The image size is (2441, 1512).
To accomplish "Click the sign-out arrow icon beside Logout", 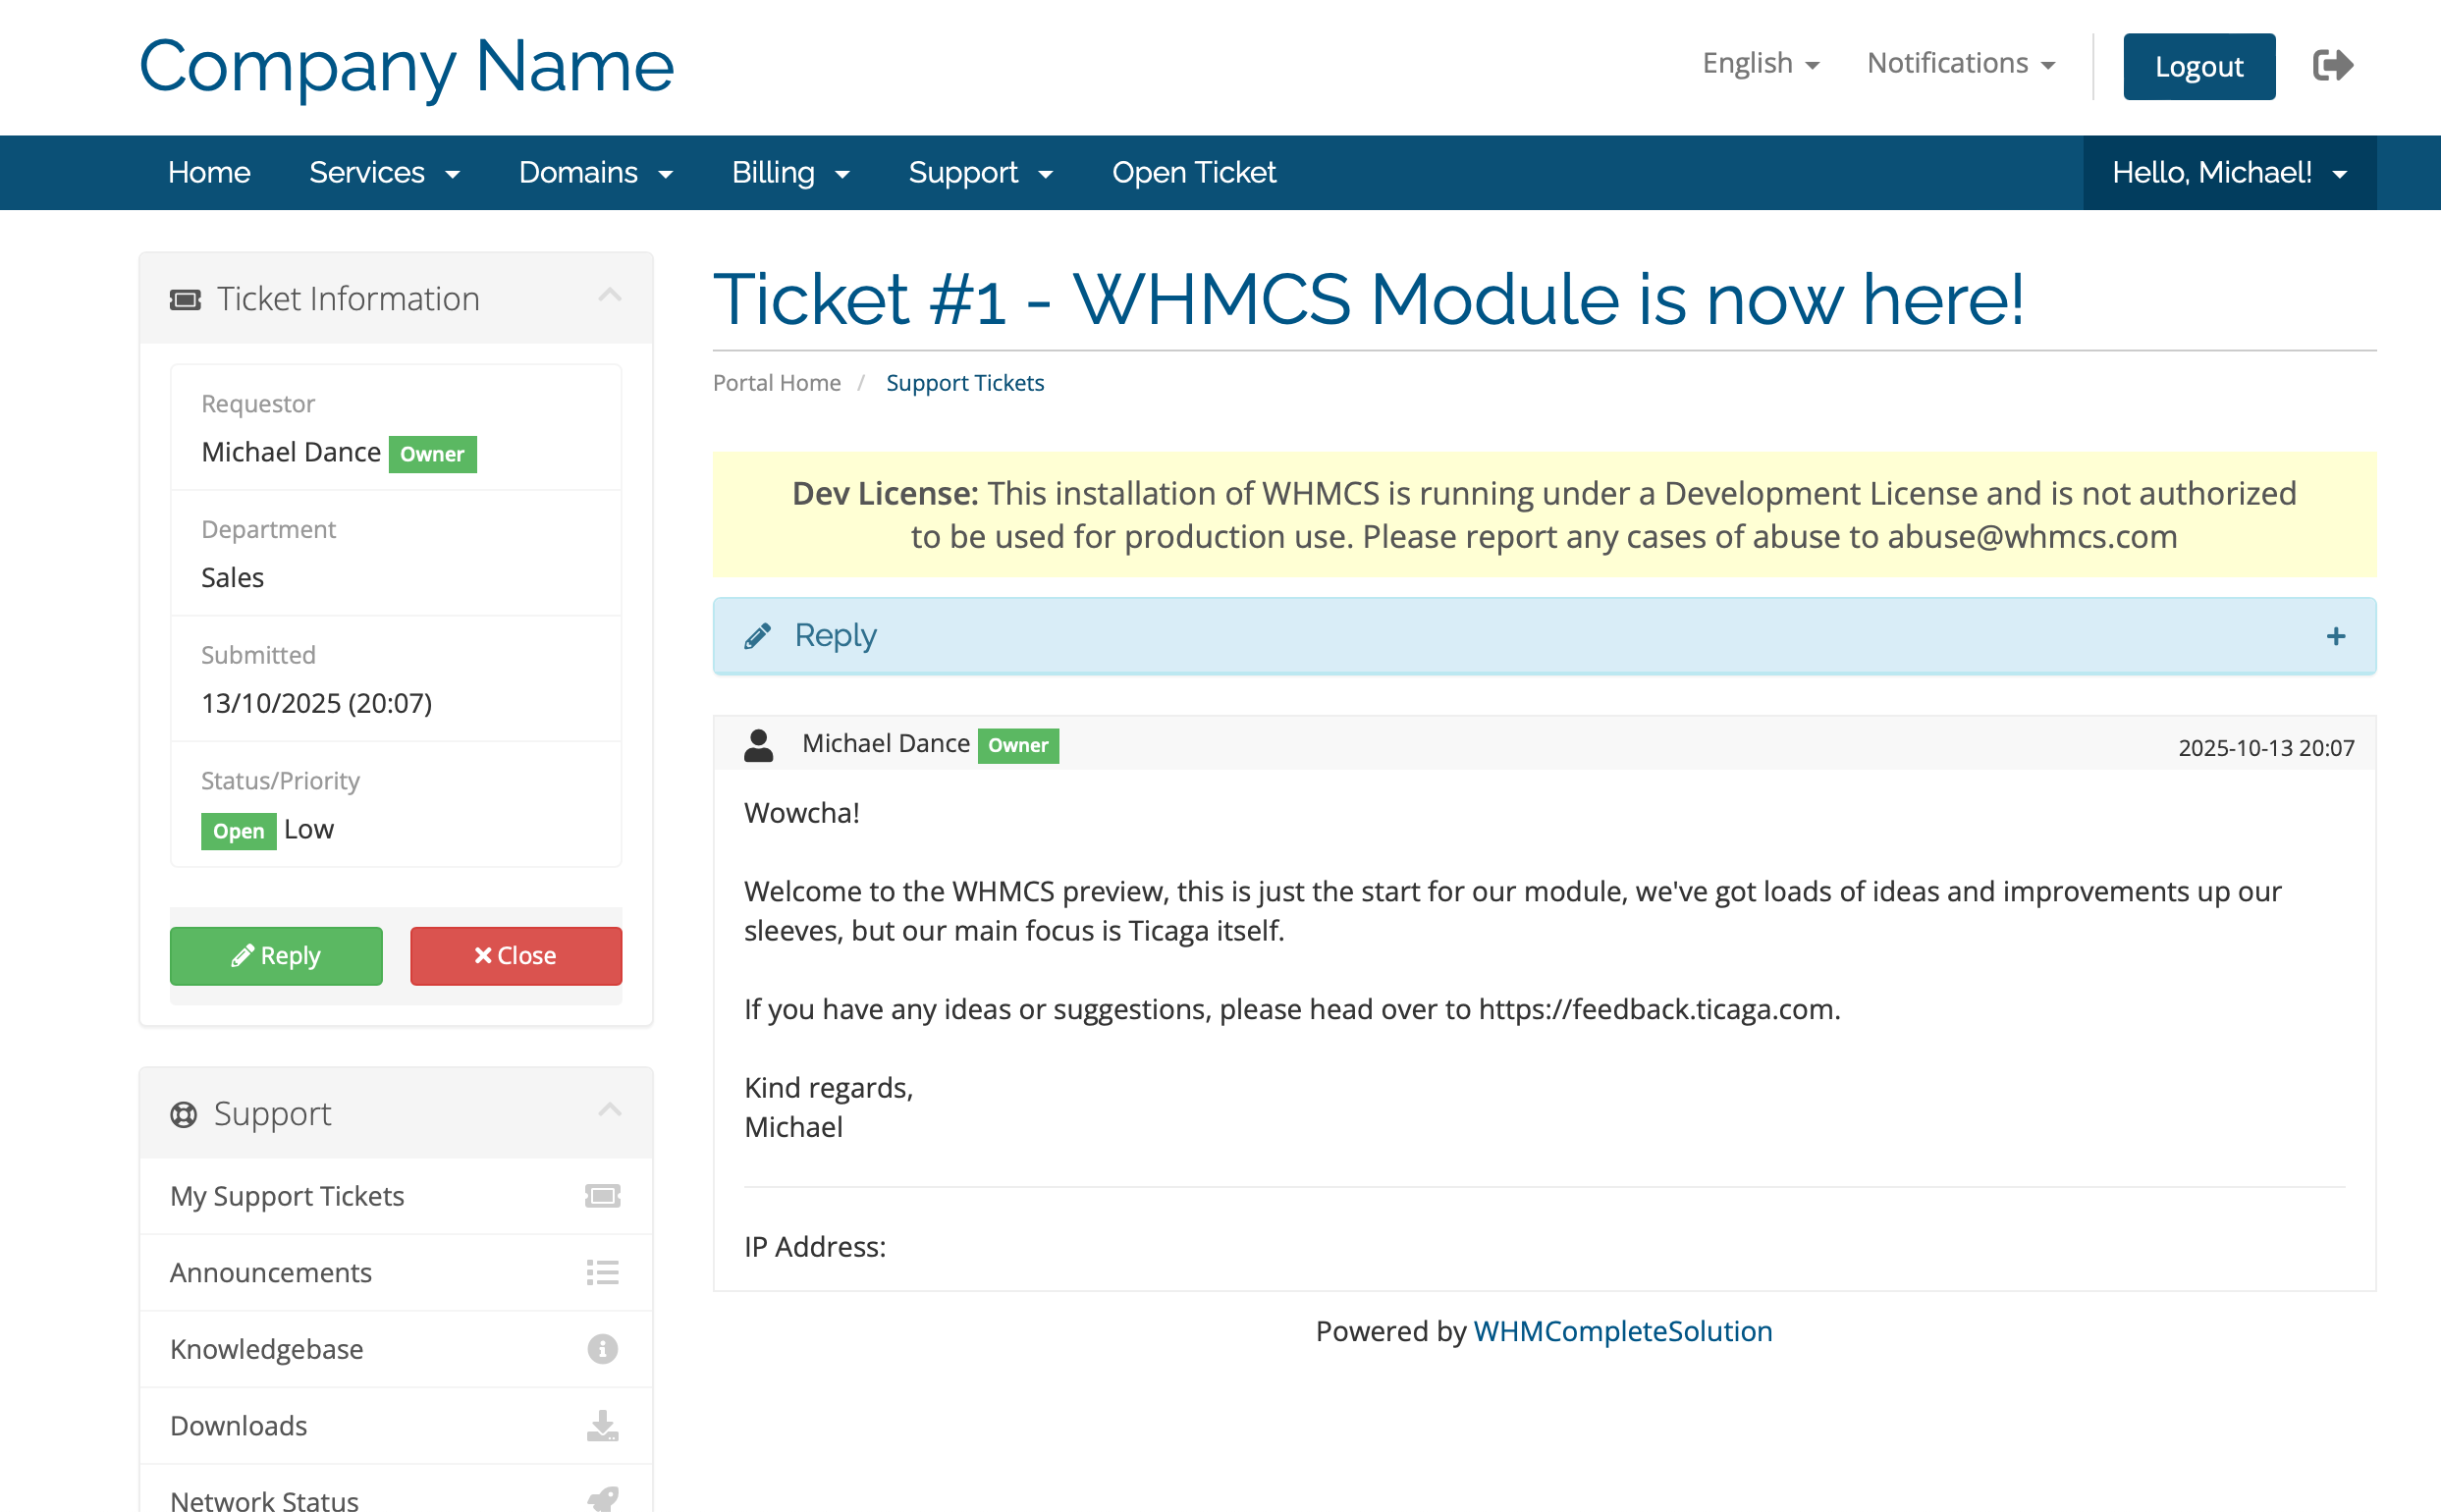I will [2332, 66].
